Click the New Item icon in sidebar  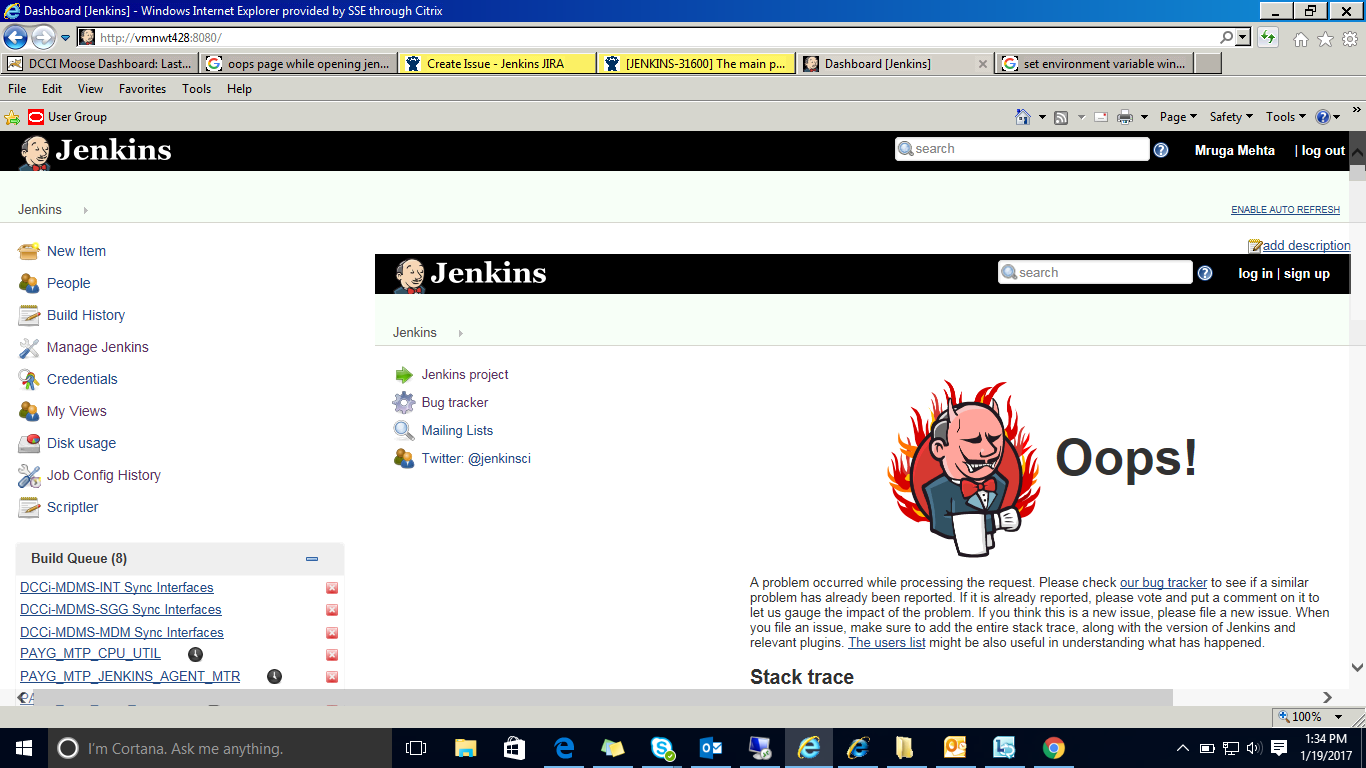(29, 251)
